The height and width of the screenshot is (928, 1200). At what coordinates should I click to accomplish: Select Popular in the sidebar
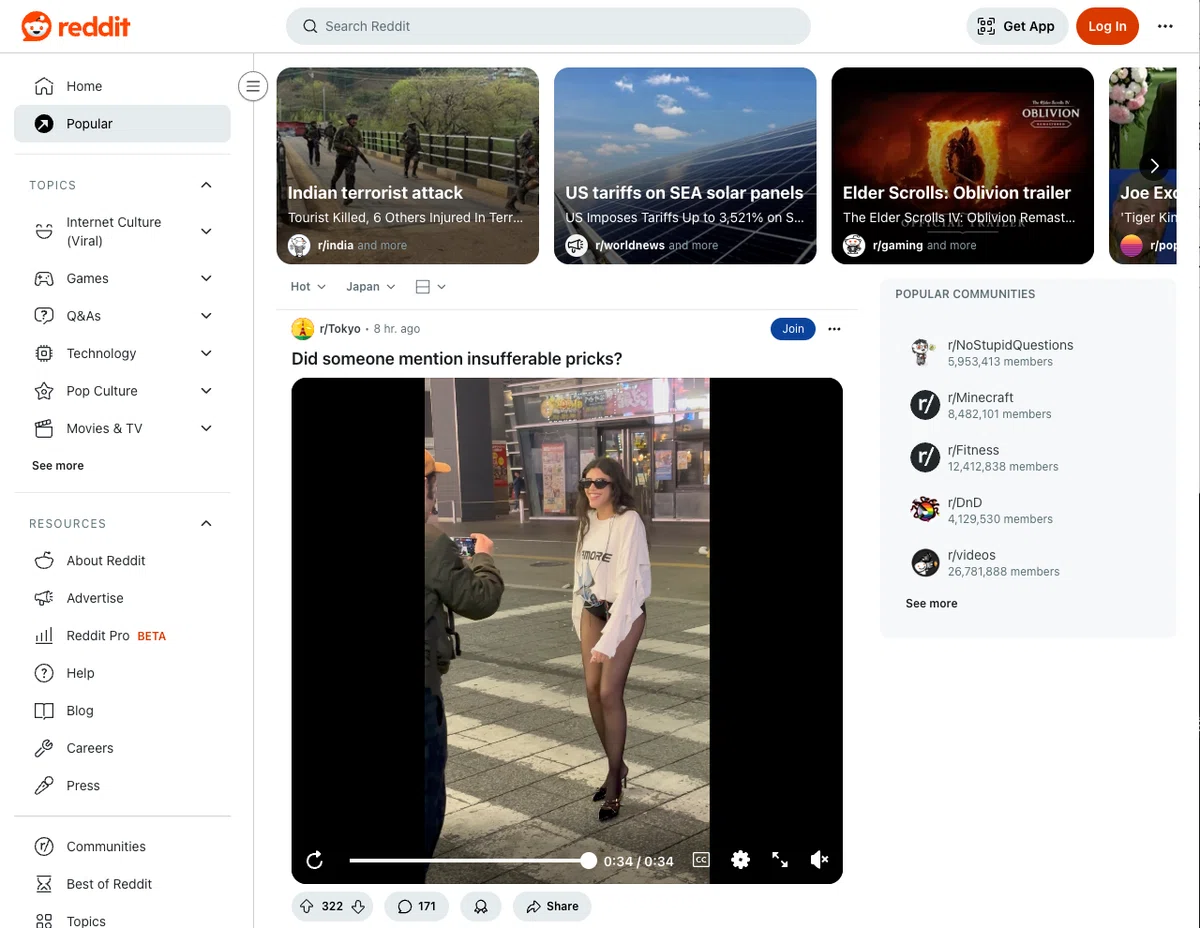(x=122, y=124)
